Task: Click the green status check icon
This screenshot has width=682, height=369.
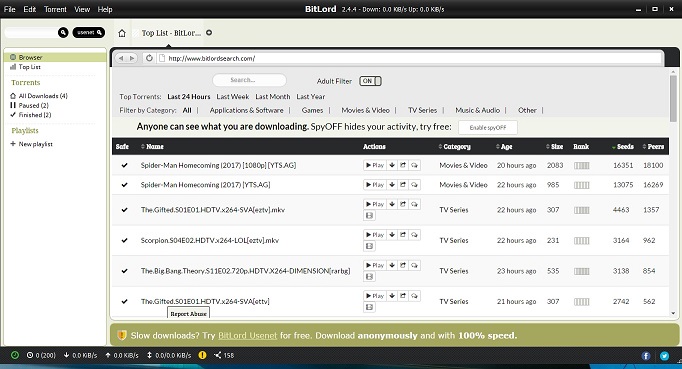Action: 15,355
